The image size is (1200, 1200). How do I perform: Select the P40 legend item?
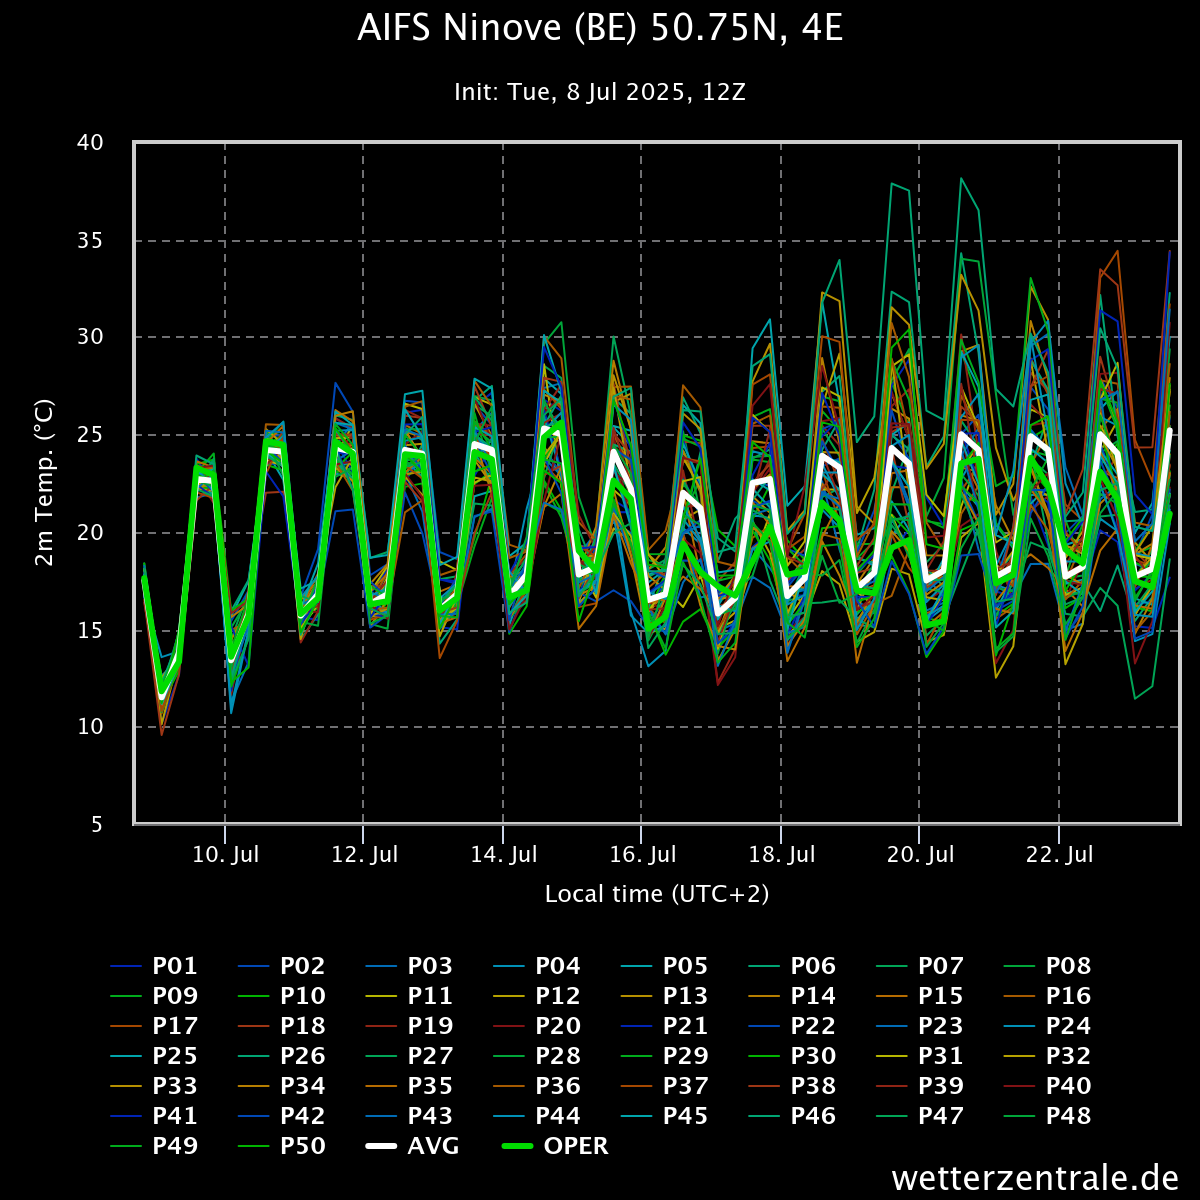tap(1048, 1086)
